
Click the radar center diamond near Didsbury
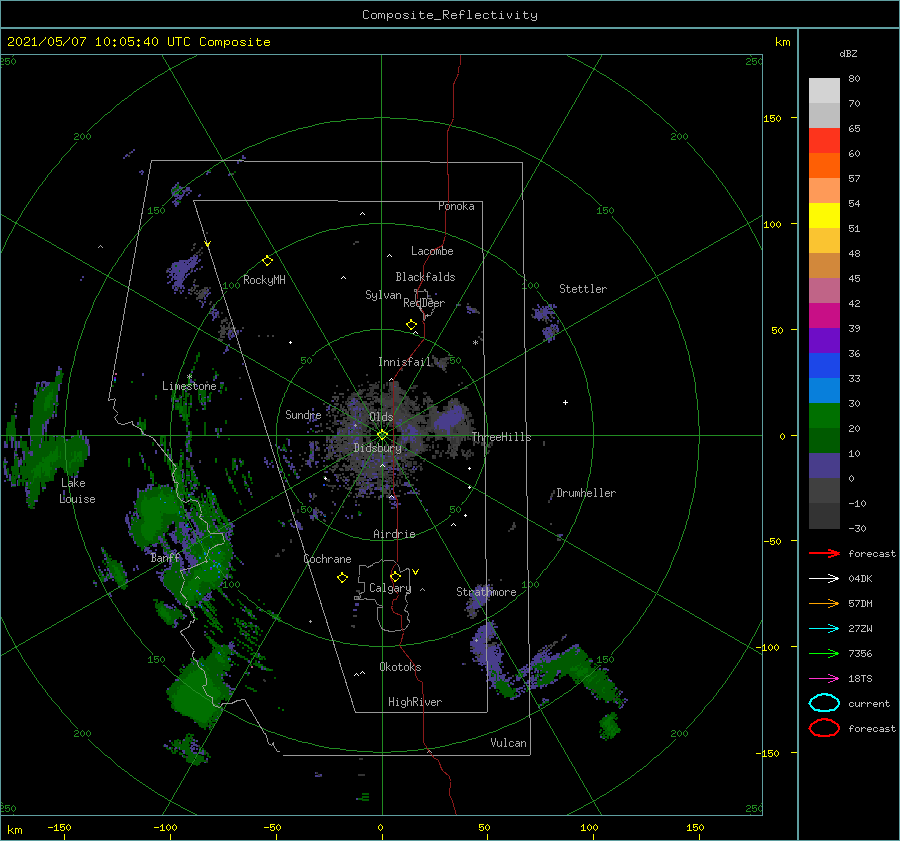(382, 435)
